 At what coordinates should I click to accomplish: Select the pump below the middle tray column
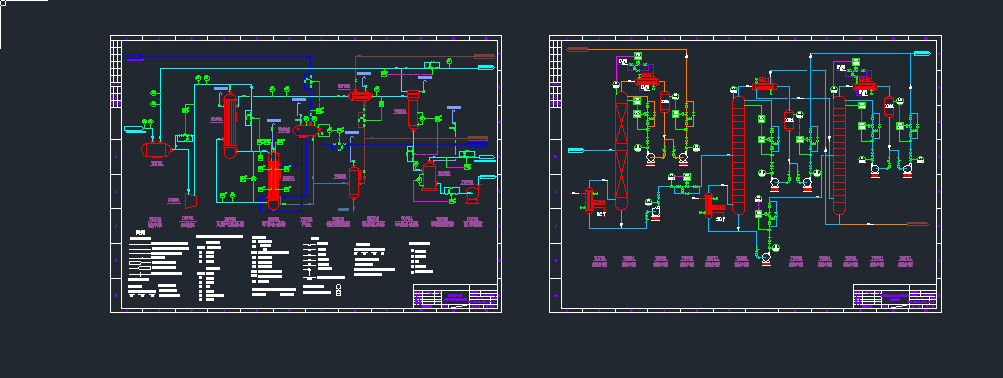tap(766, 258)
